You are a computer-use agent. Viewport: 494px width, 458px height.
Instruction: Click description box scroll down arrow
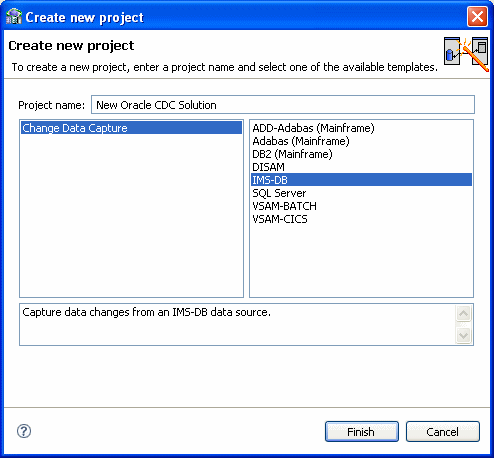pos(463,335)
